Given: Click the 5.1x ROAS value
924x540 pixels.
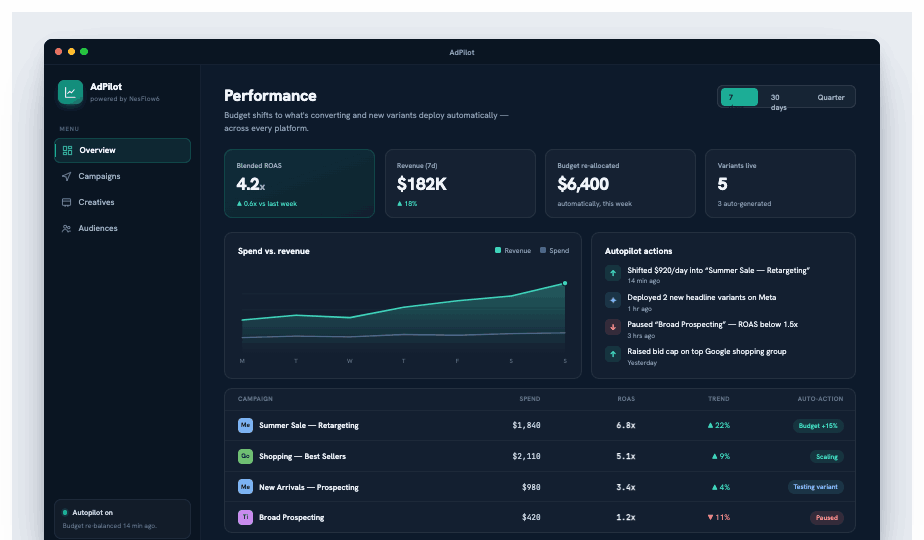Looking at the screenshot, I should (626, 456).
